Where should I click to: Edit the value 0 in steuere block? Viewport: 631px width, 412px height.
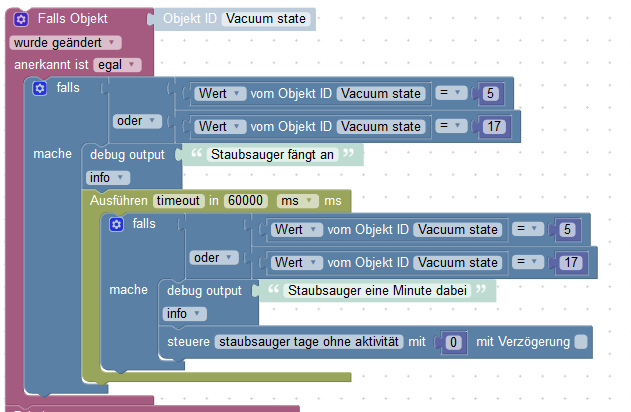[454, 342]
